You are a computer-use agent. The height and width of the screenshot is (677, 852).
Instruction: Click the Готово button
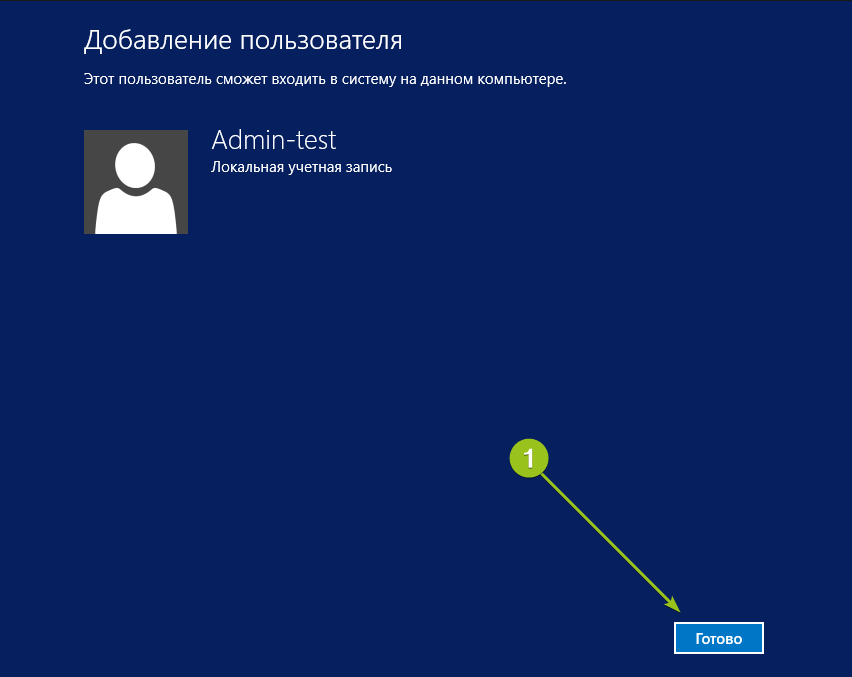click(x=718, y=638)
